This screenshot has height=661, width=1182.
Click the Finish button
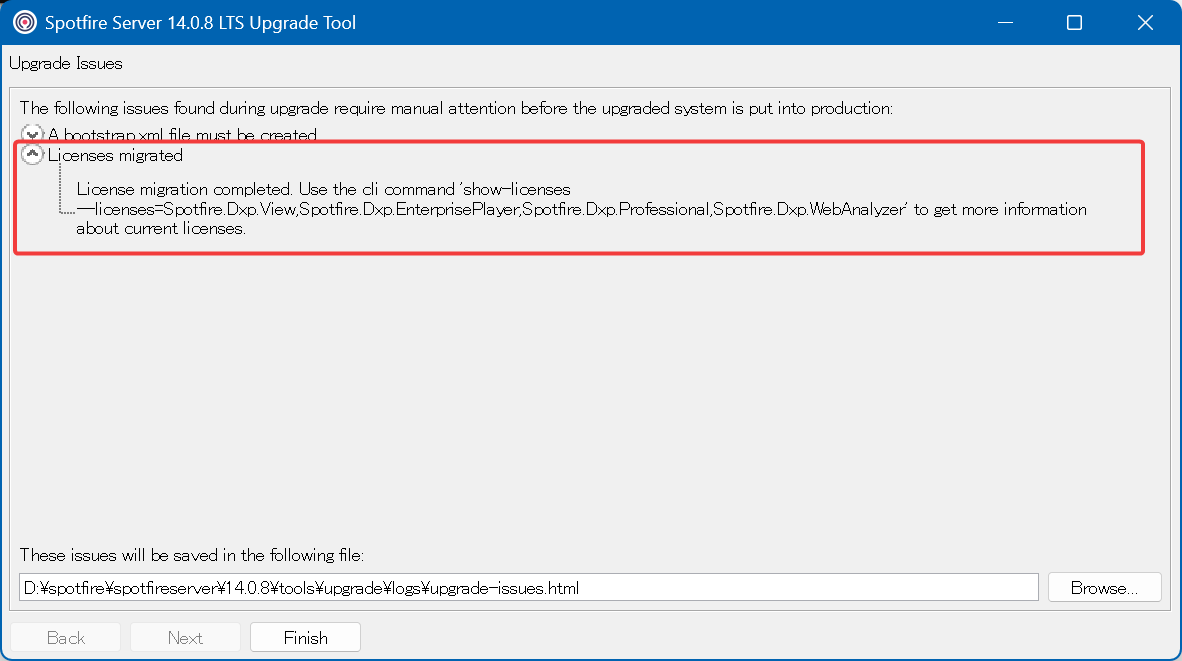click(x=305, y=638)
